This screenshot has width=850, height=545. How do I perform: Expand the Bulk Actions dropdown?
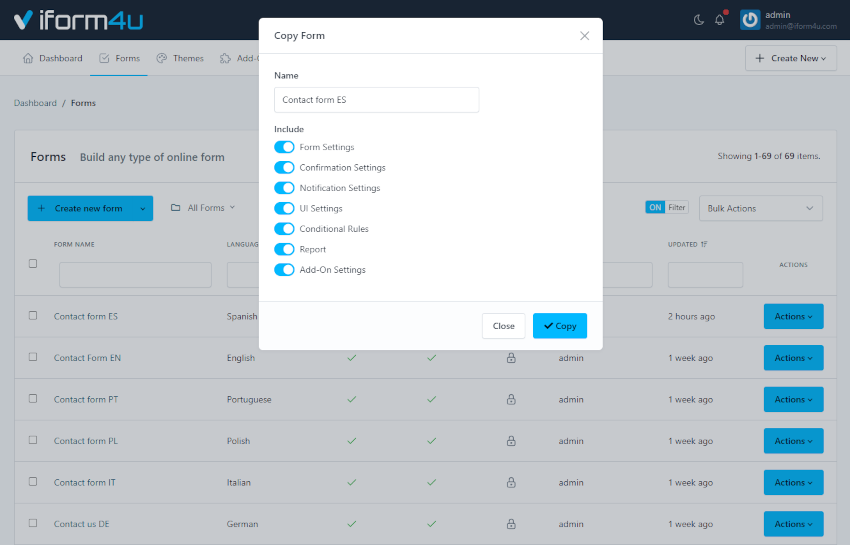click(x=760, y=208)
